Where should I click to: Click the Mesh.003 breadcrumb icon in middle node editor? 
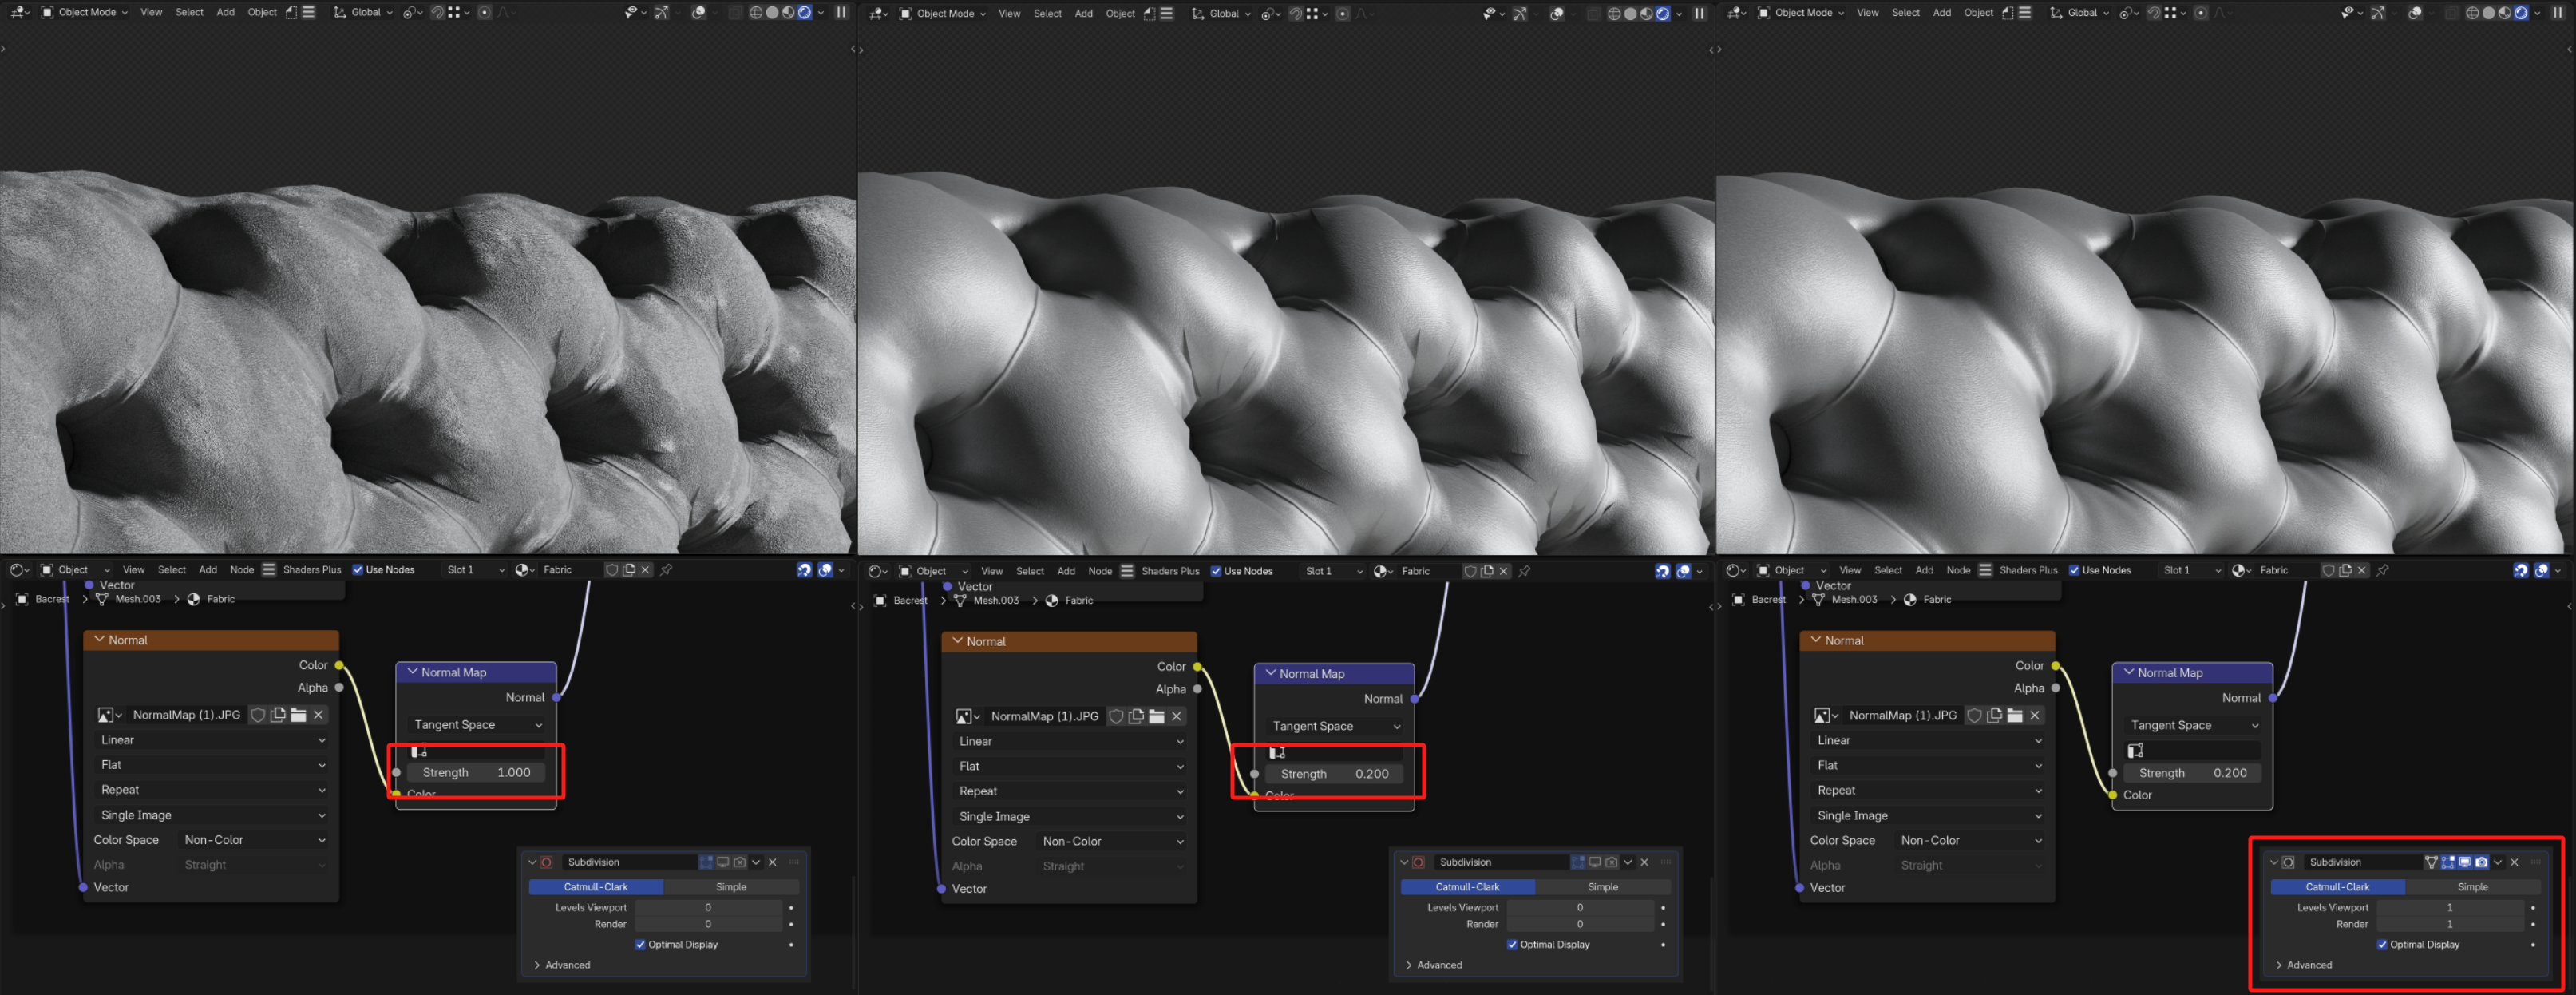point(960,600)
